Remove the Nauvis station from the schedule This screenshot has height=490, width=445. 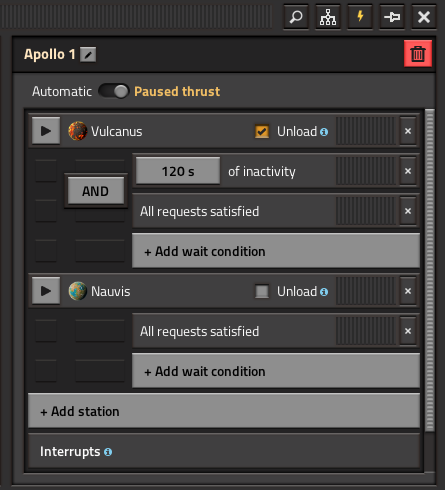click(x=408, y=291)
